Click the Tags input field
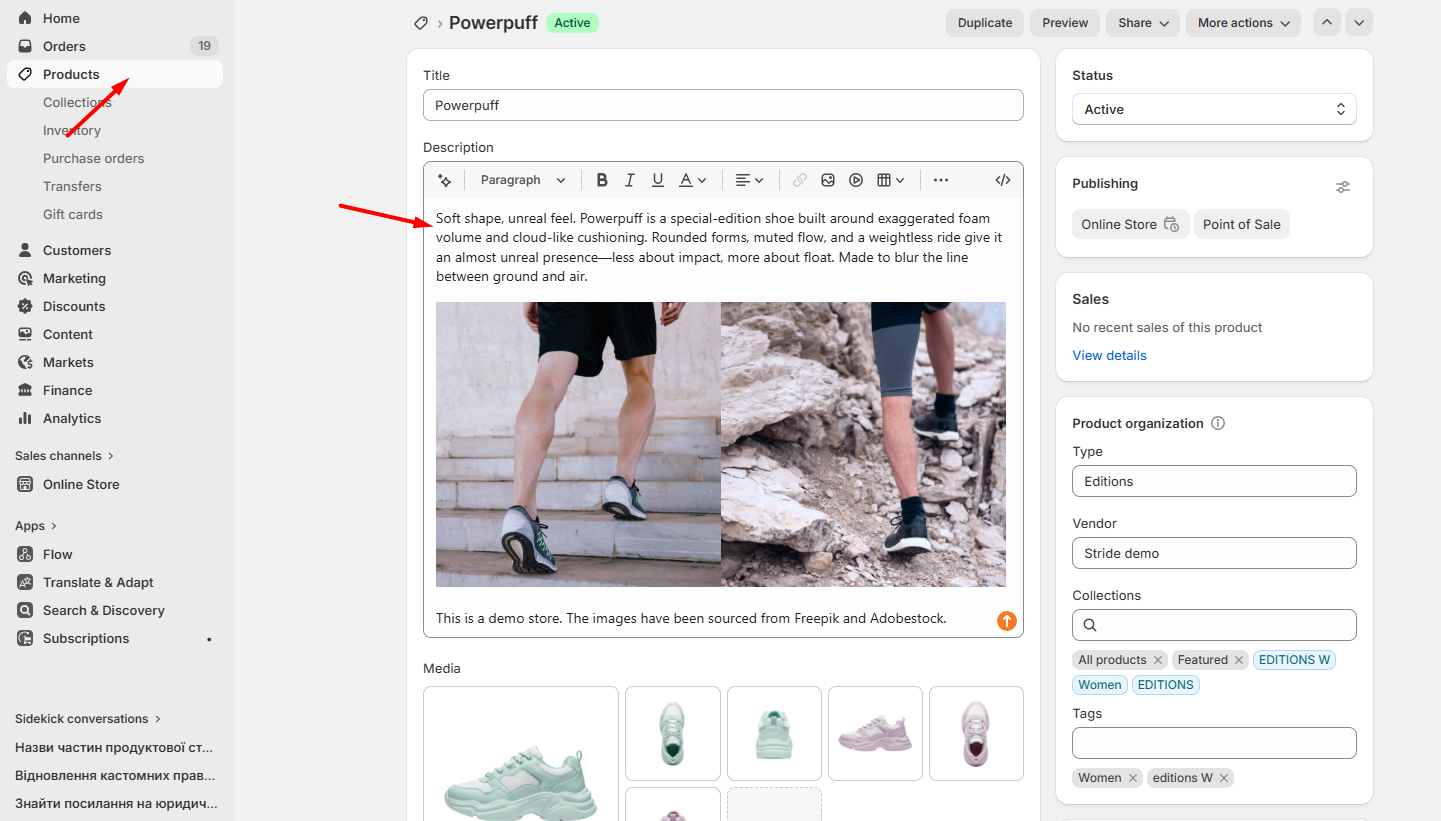The height and width of the screenshot is (821, 1441). pyautogui.click(x=1214, y=743)
